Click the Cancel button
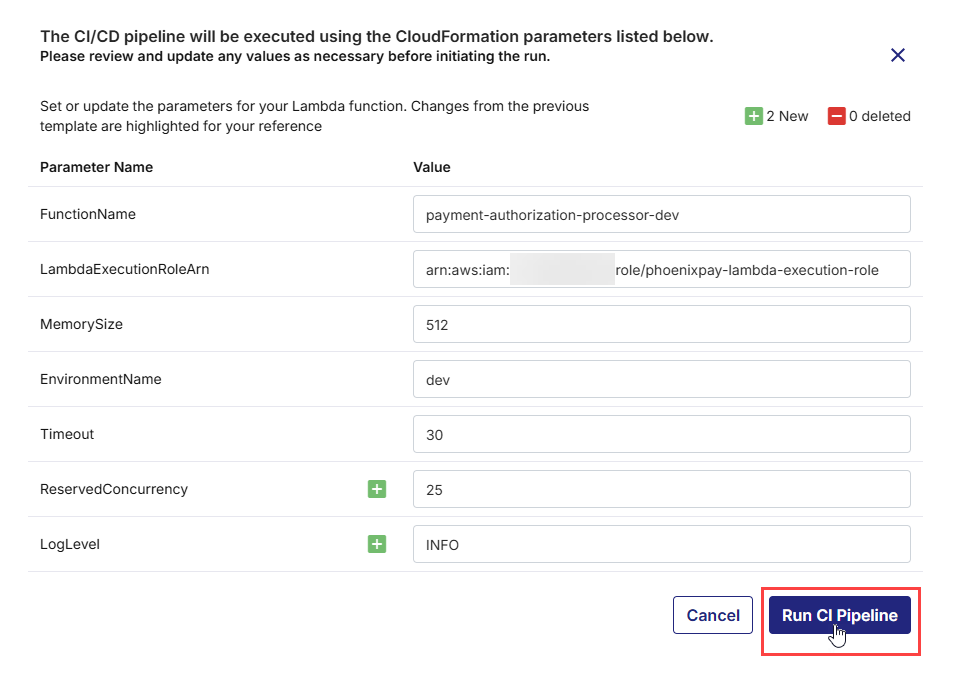 coord(712,614)
